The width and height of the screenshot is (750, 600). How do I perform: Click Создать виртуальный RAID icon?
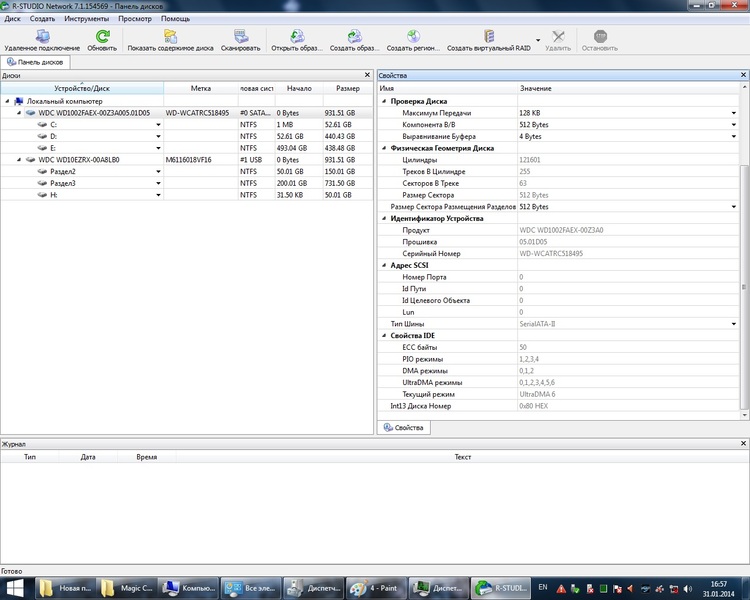[x=489, y=36]
